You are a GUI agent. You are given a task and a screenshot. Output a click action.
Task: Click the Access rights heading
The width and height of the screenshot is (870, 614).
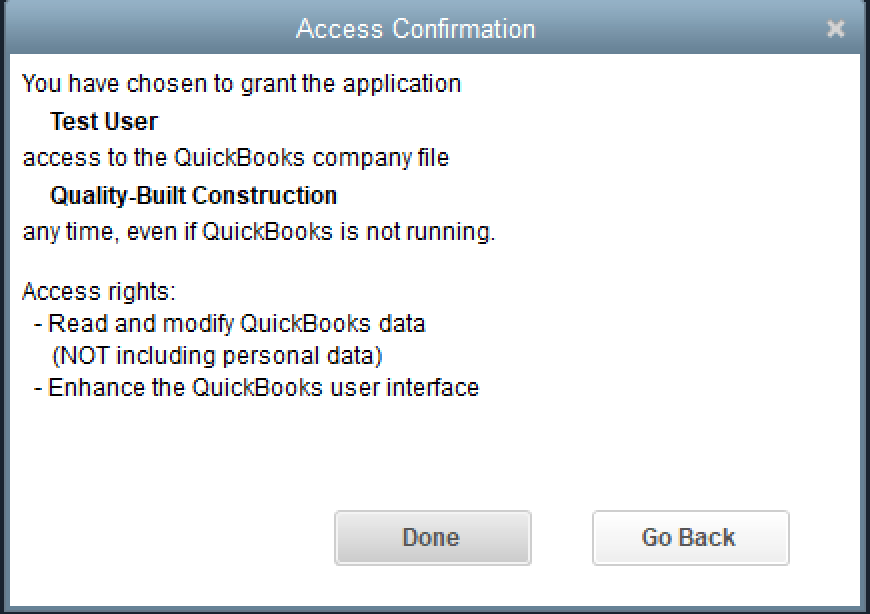coord(99,293)
